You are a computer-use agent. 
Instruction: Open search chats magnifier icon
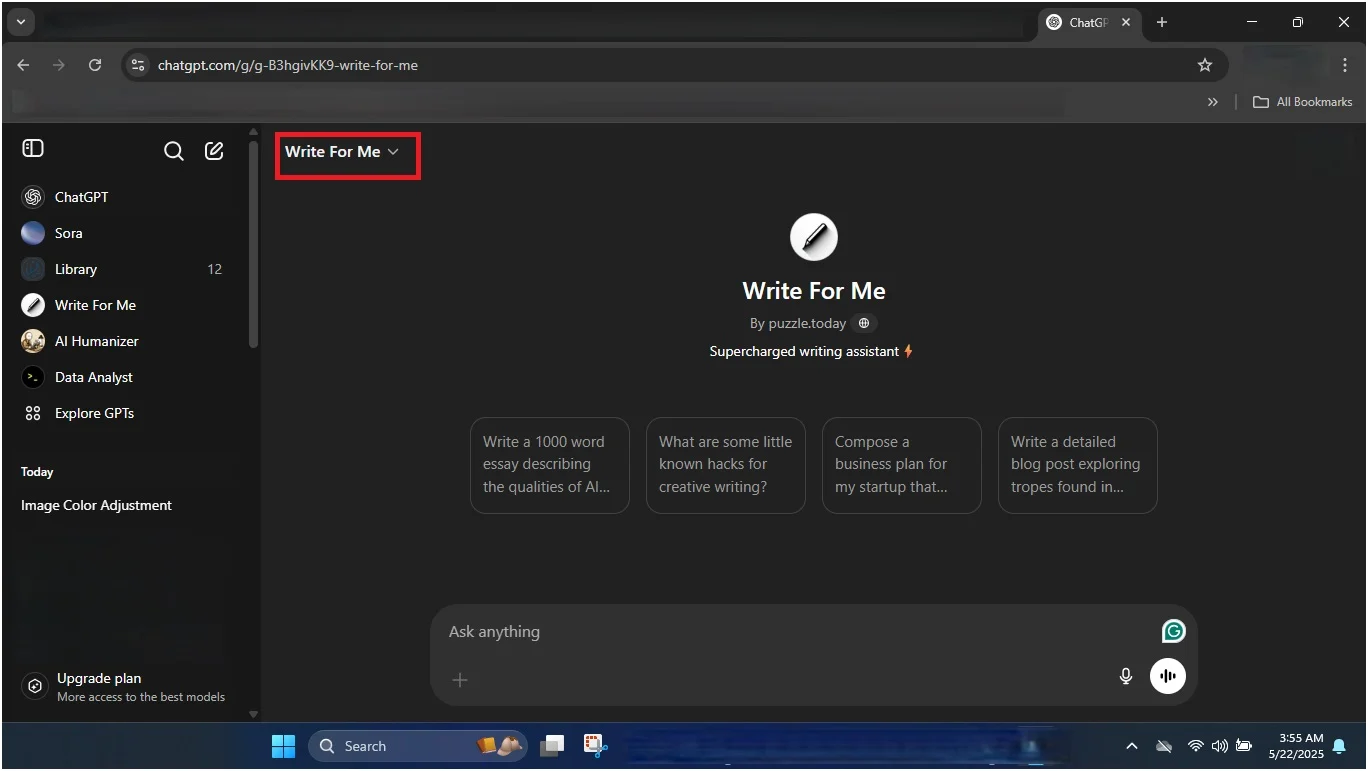(x=174, y=151)
